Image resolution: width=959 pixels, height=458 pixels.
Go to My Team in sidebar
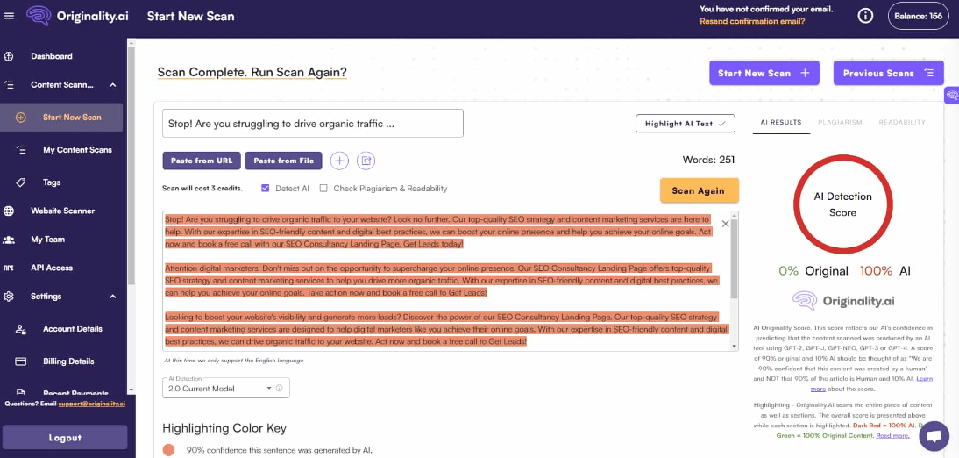(x=48, y=240)
